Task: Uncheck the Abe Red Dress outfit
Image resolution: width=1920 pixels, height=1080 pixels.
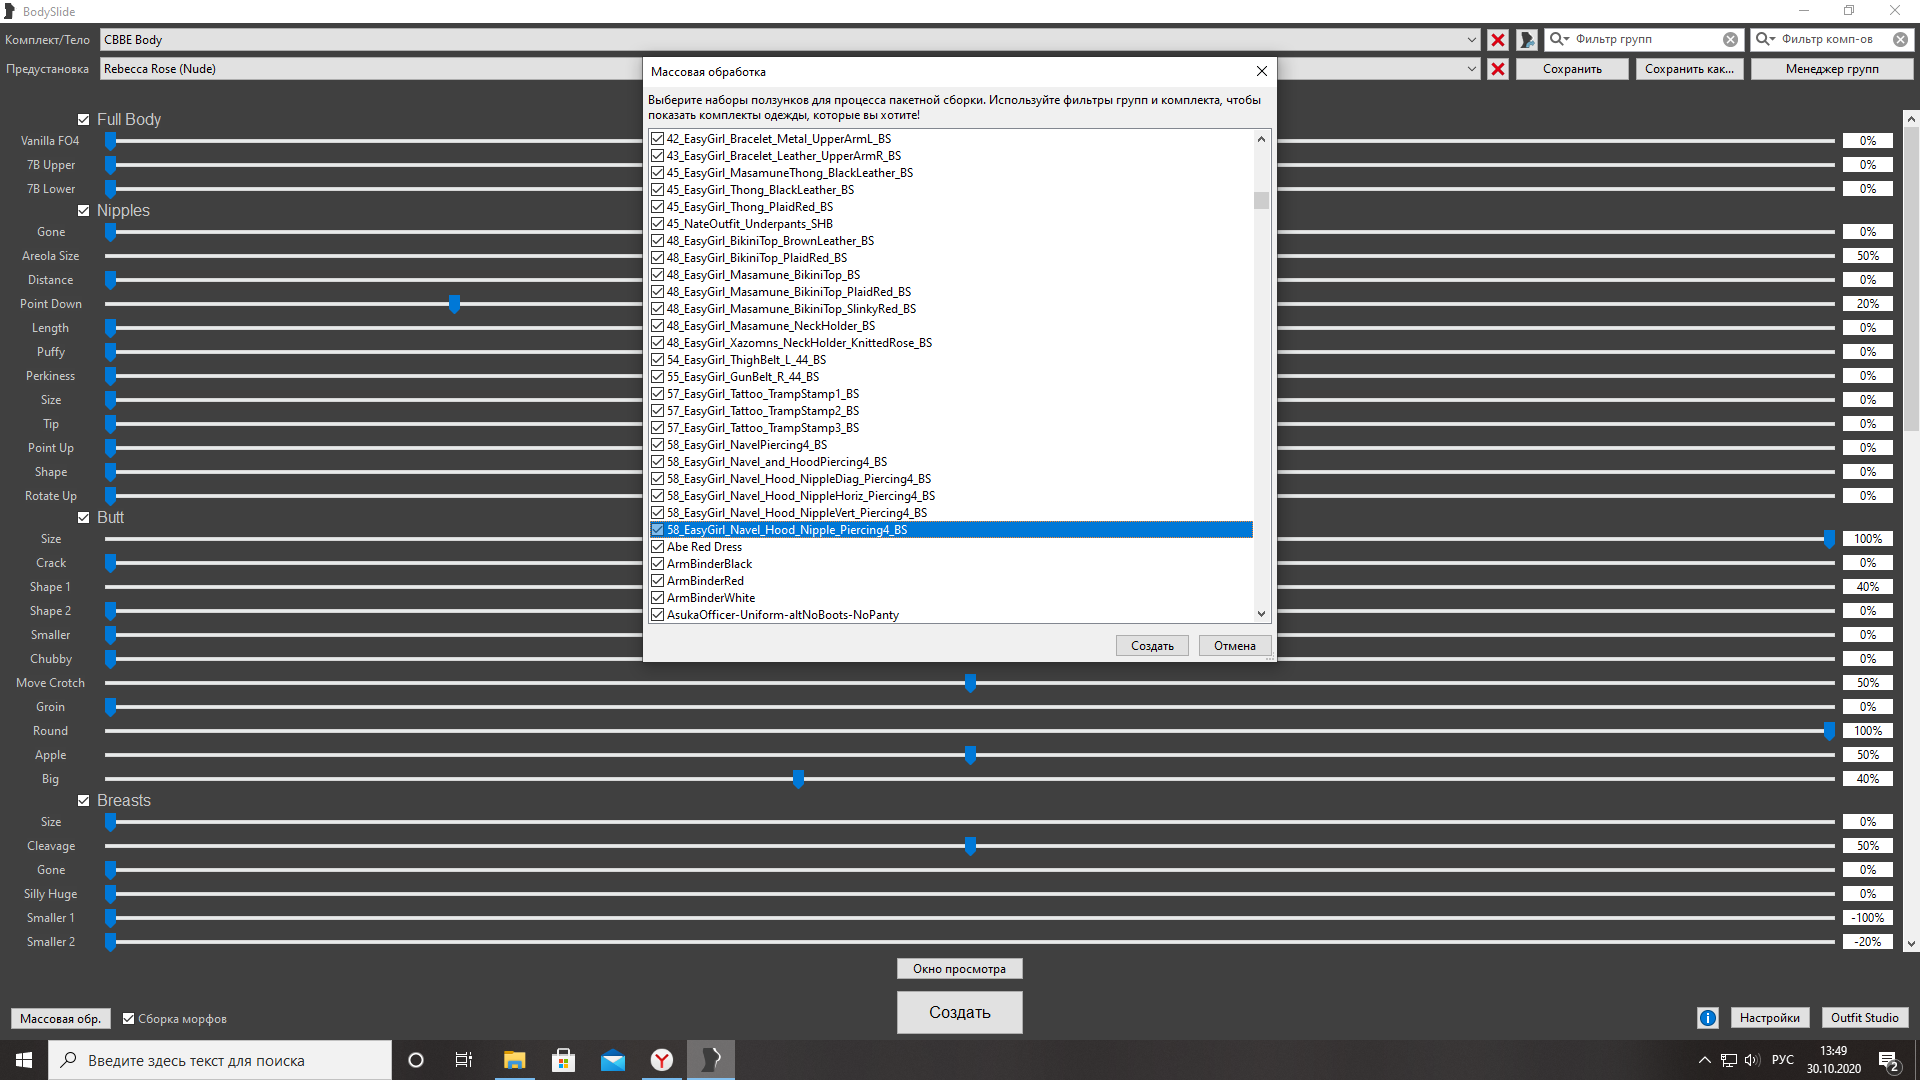Action: pyautogui.click(x=657, y=547)
